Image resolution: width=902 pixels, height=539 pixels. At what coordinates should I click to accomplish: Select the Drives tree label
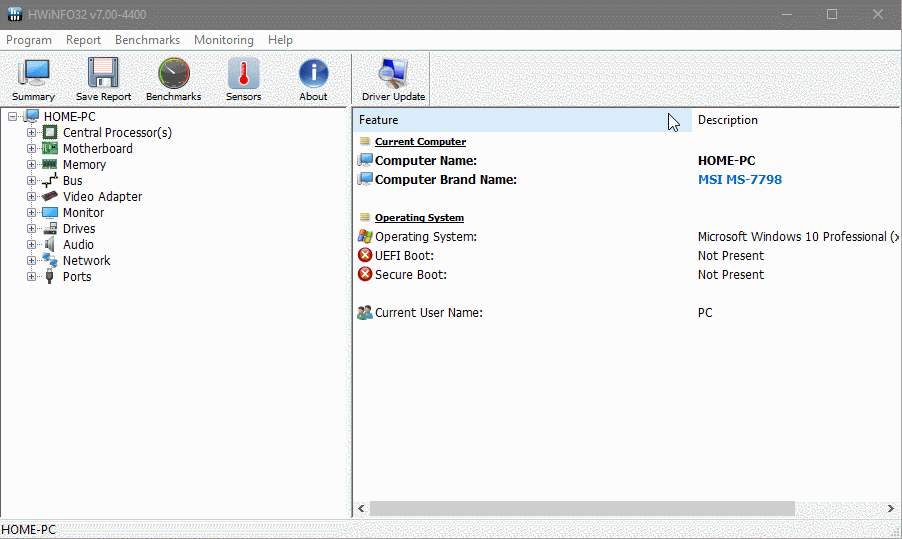point(79,228)
